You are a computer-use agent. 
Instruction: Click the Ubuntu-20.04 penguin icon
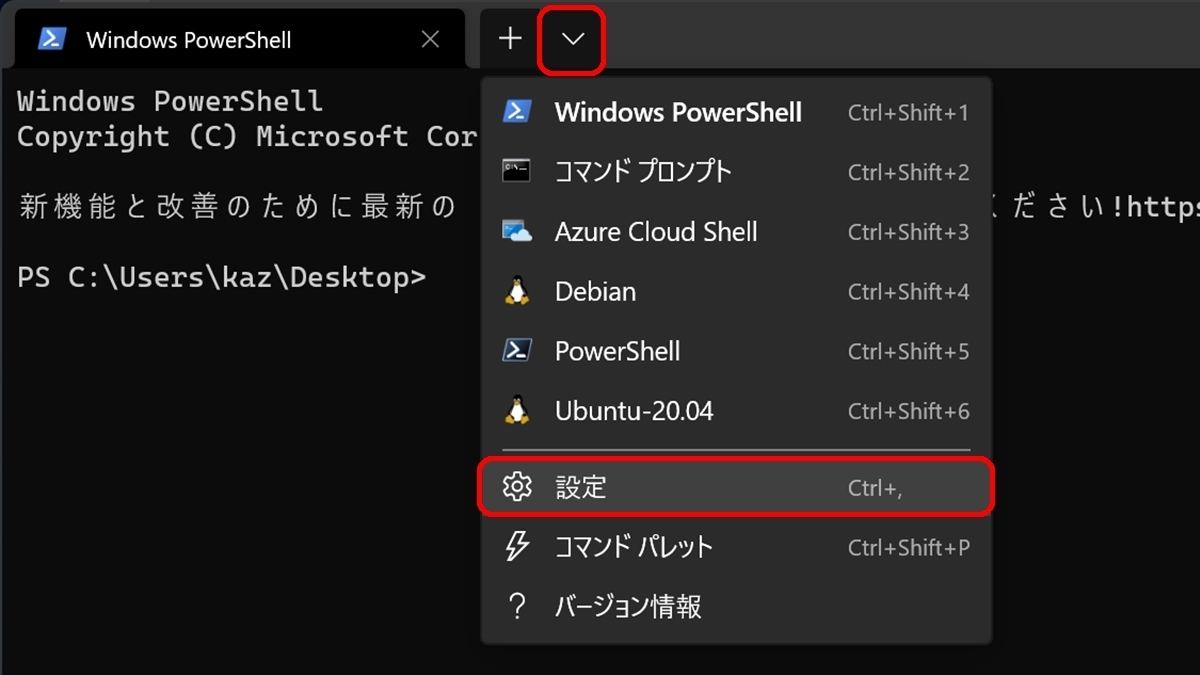pyautogui.click(x=517, y=411)
